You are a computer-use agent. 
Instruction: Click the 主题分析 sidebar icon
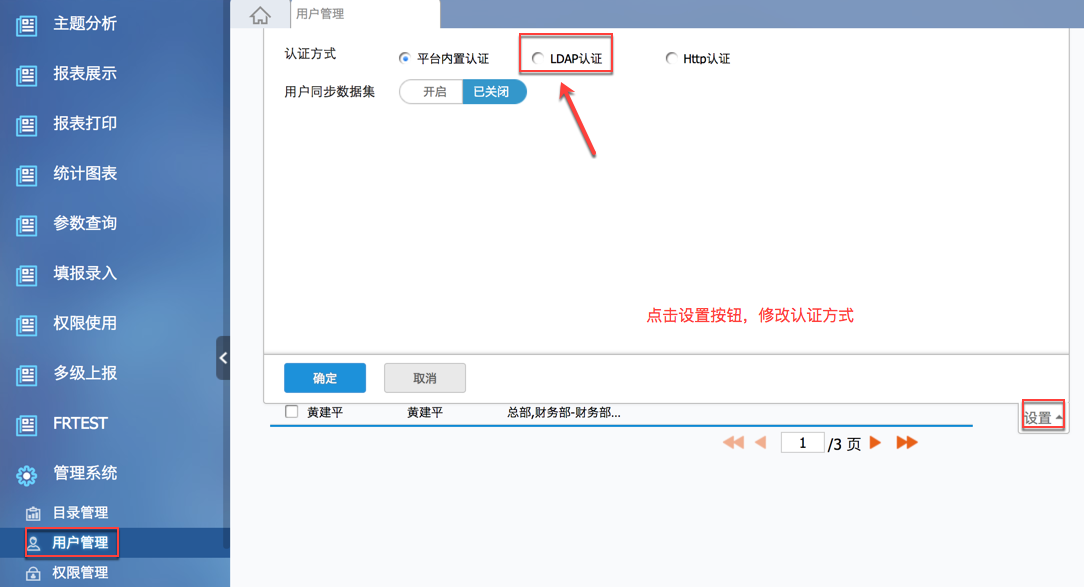point(26,26)
